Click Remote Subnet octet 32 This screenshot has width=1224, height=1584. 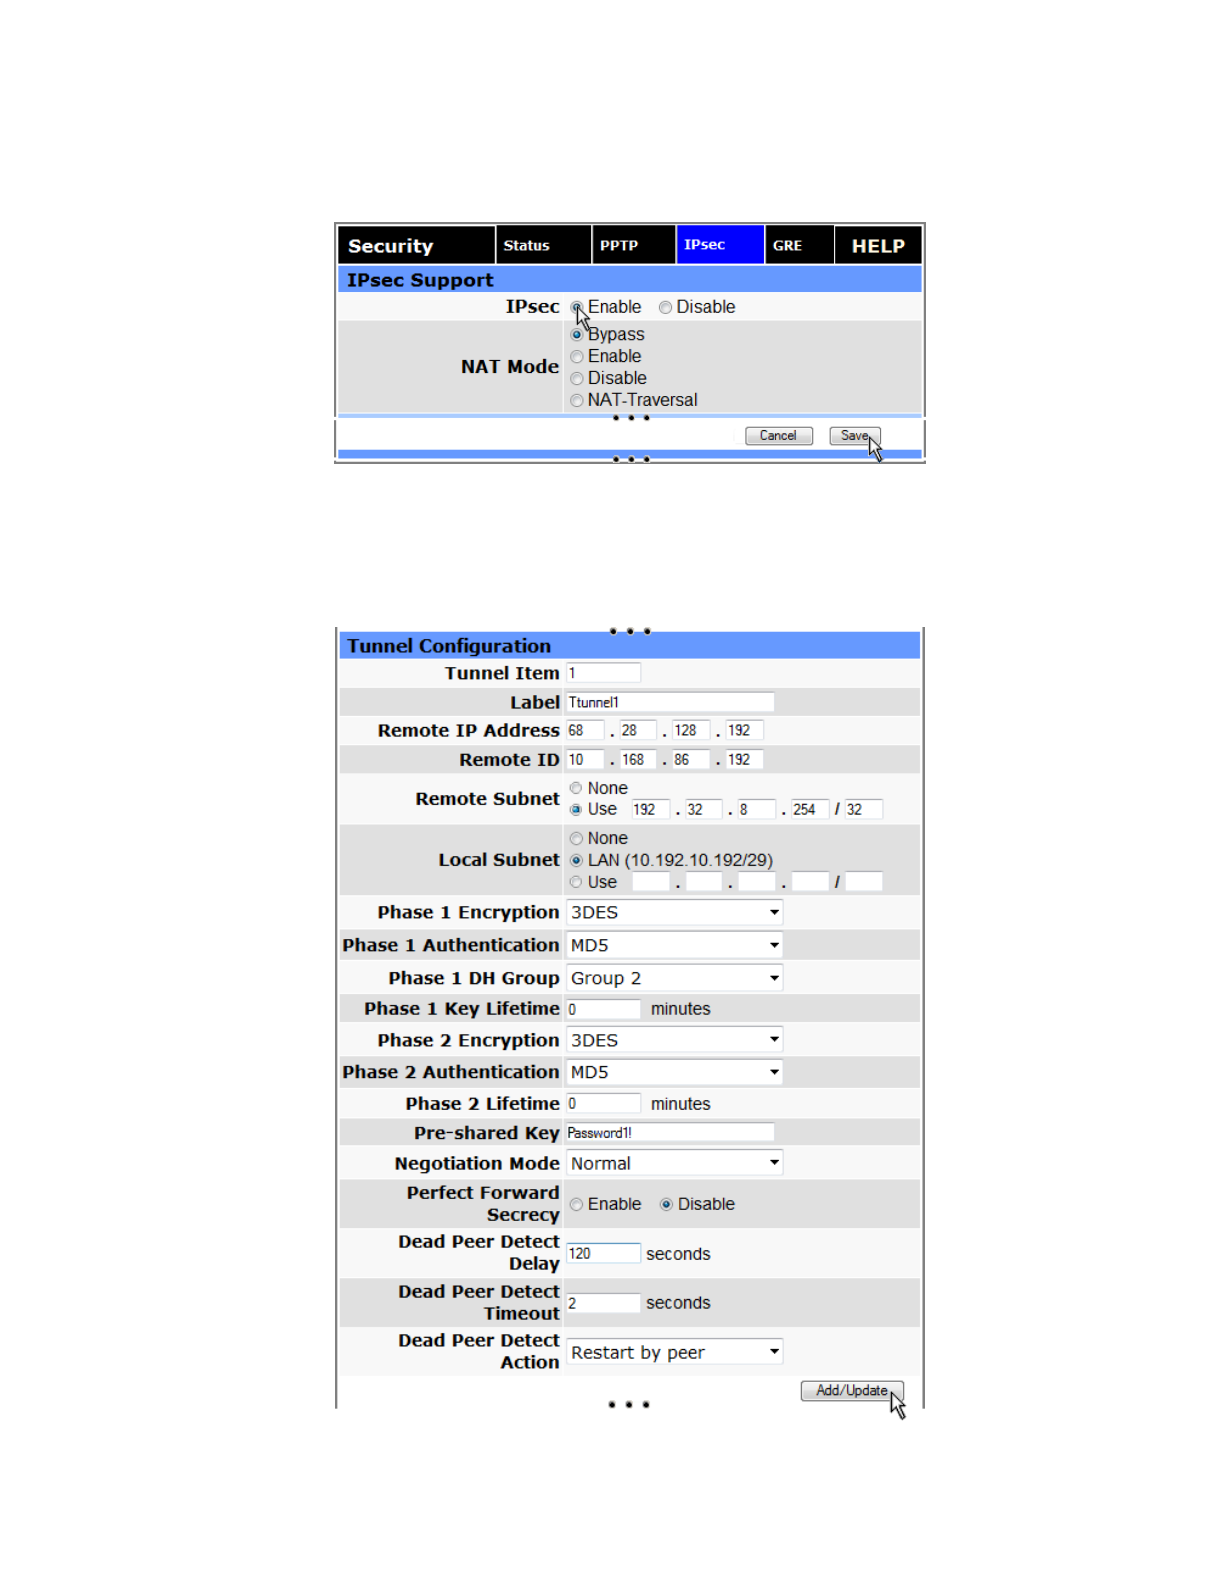coord(704,810)
